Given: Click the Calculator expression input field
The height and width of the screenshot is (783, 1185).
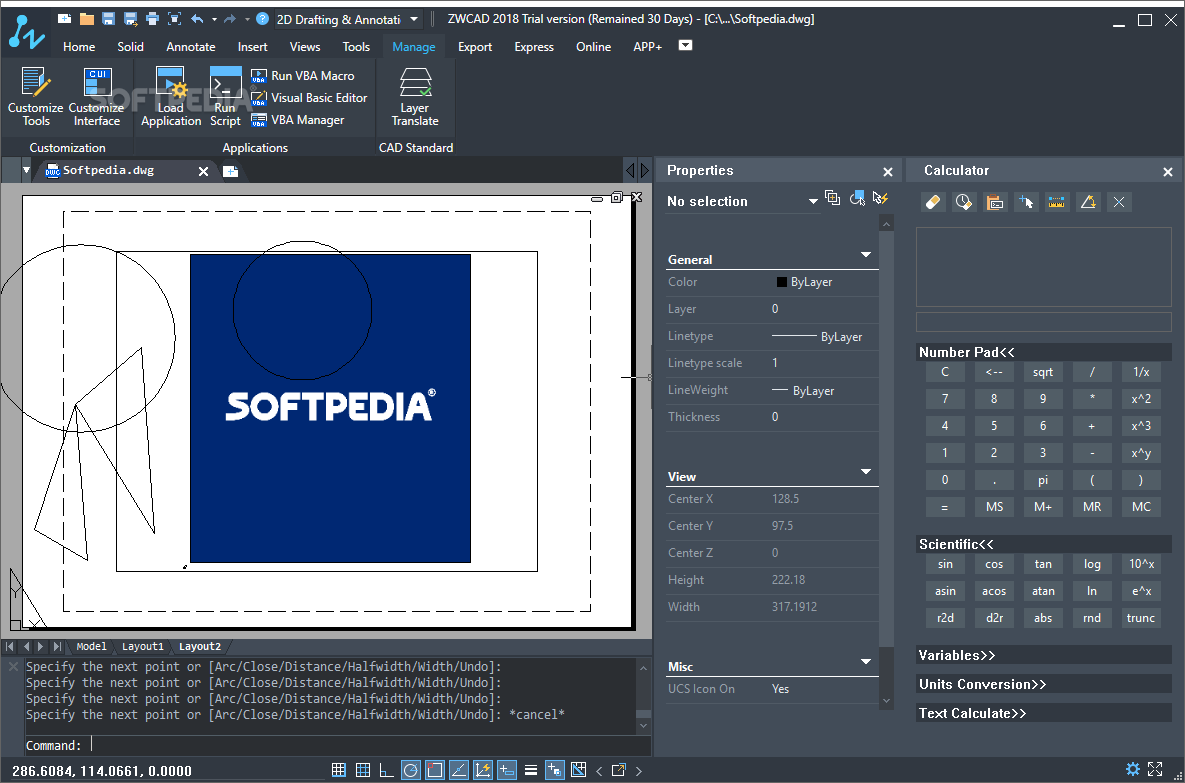Looking at the screenshot, I should click(x=1044, y=322).
